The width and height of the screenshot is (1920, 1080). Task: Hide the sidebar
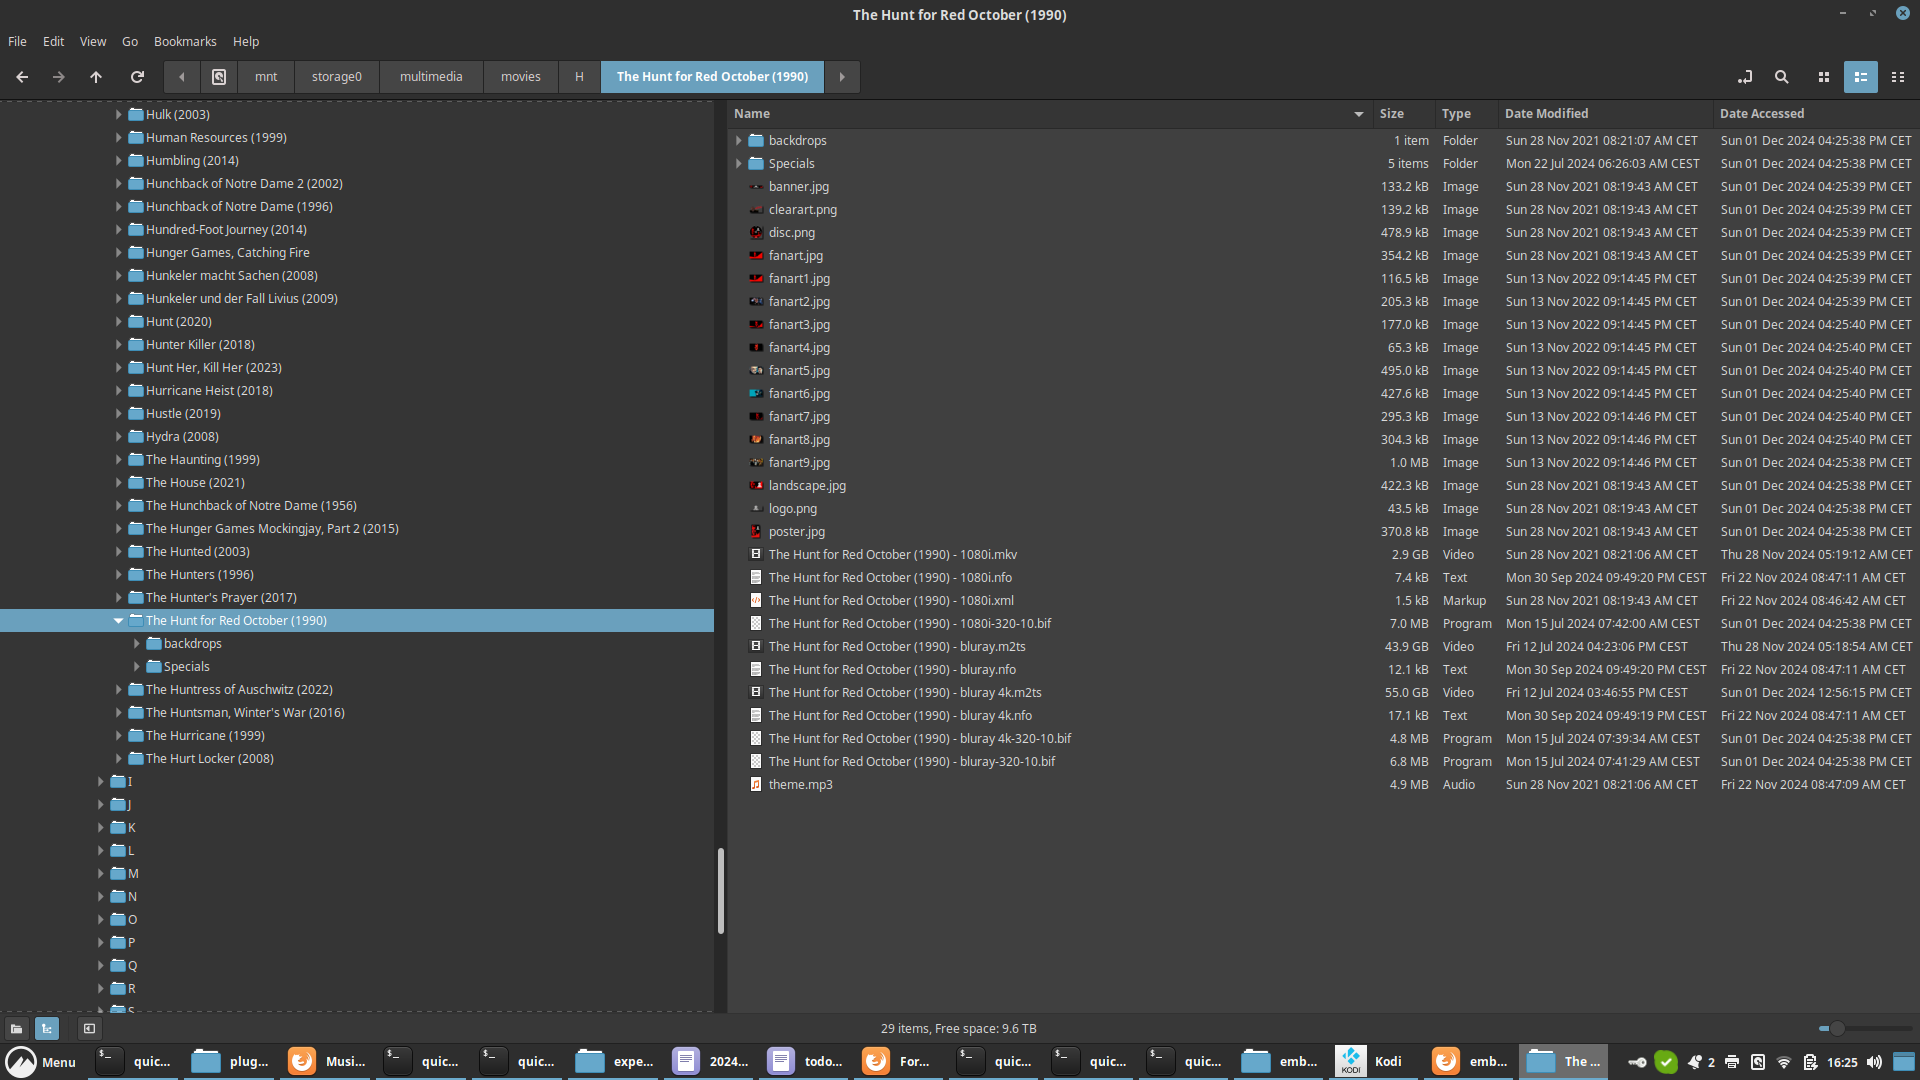(89, 1028)
